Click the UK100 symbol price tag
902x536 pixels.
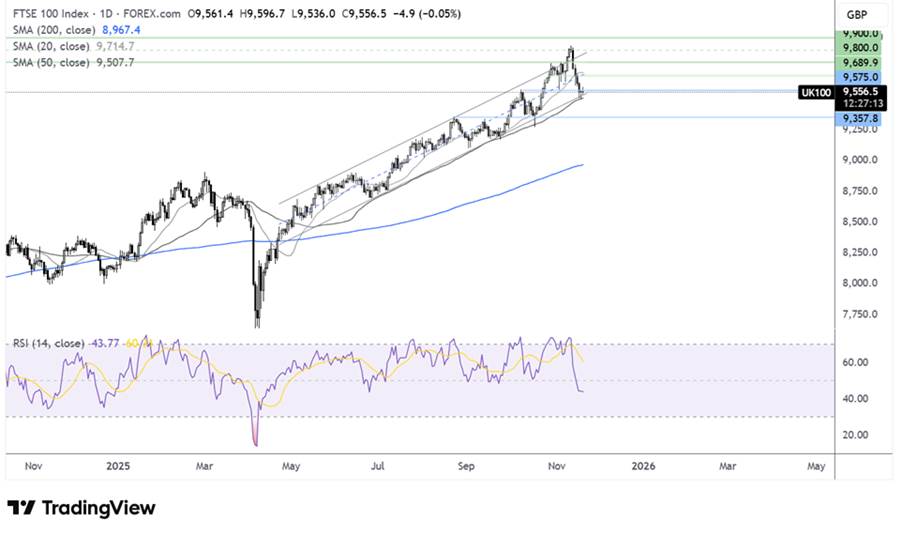[x=815, y=92]
